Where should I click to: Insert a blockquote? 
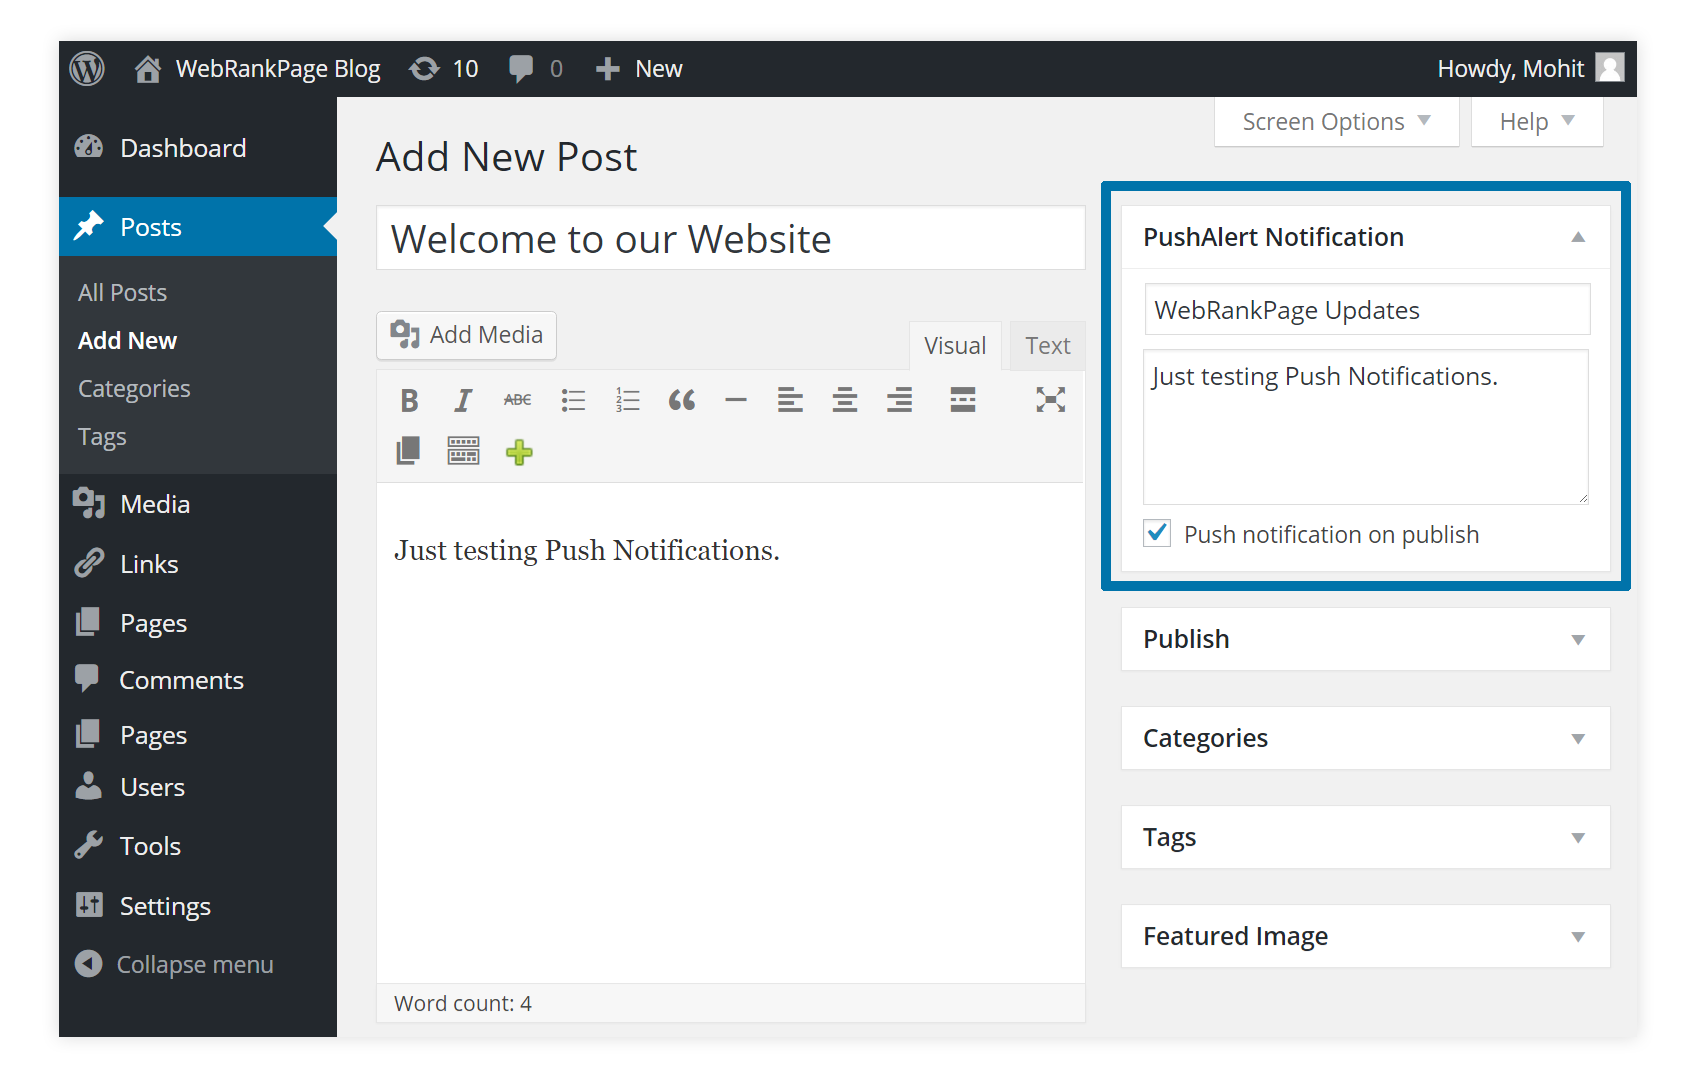tap(682, 399)
